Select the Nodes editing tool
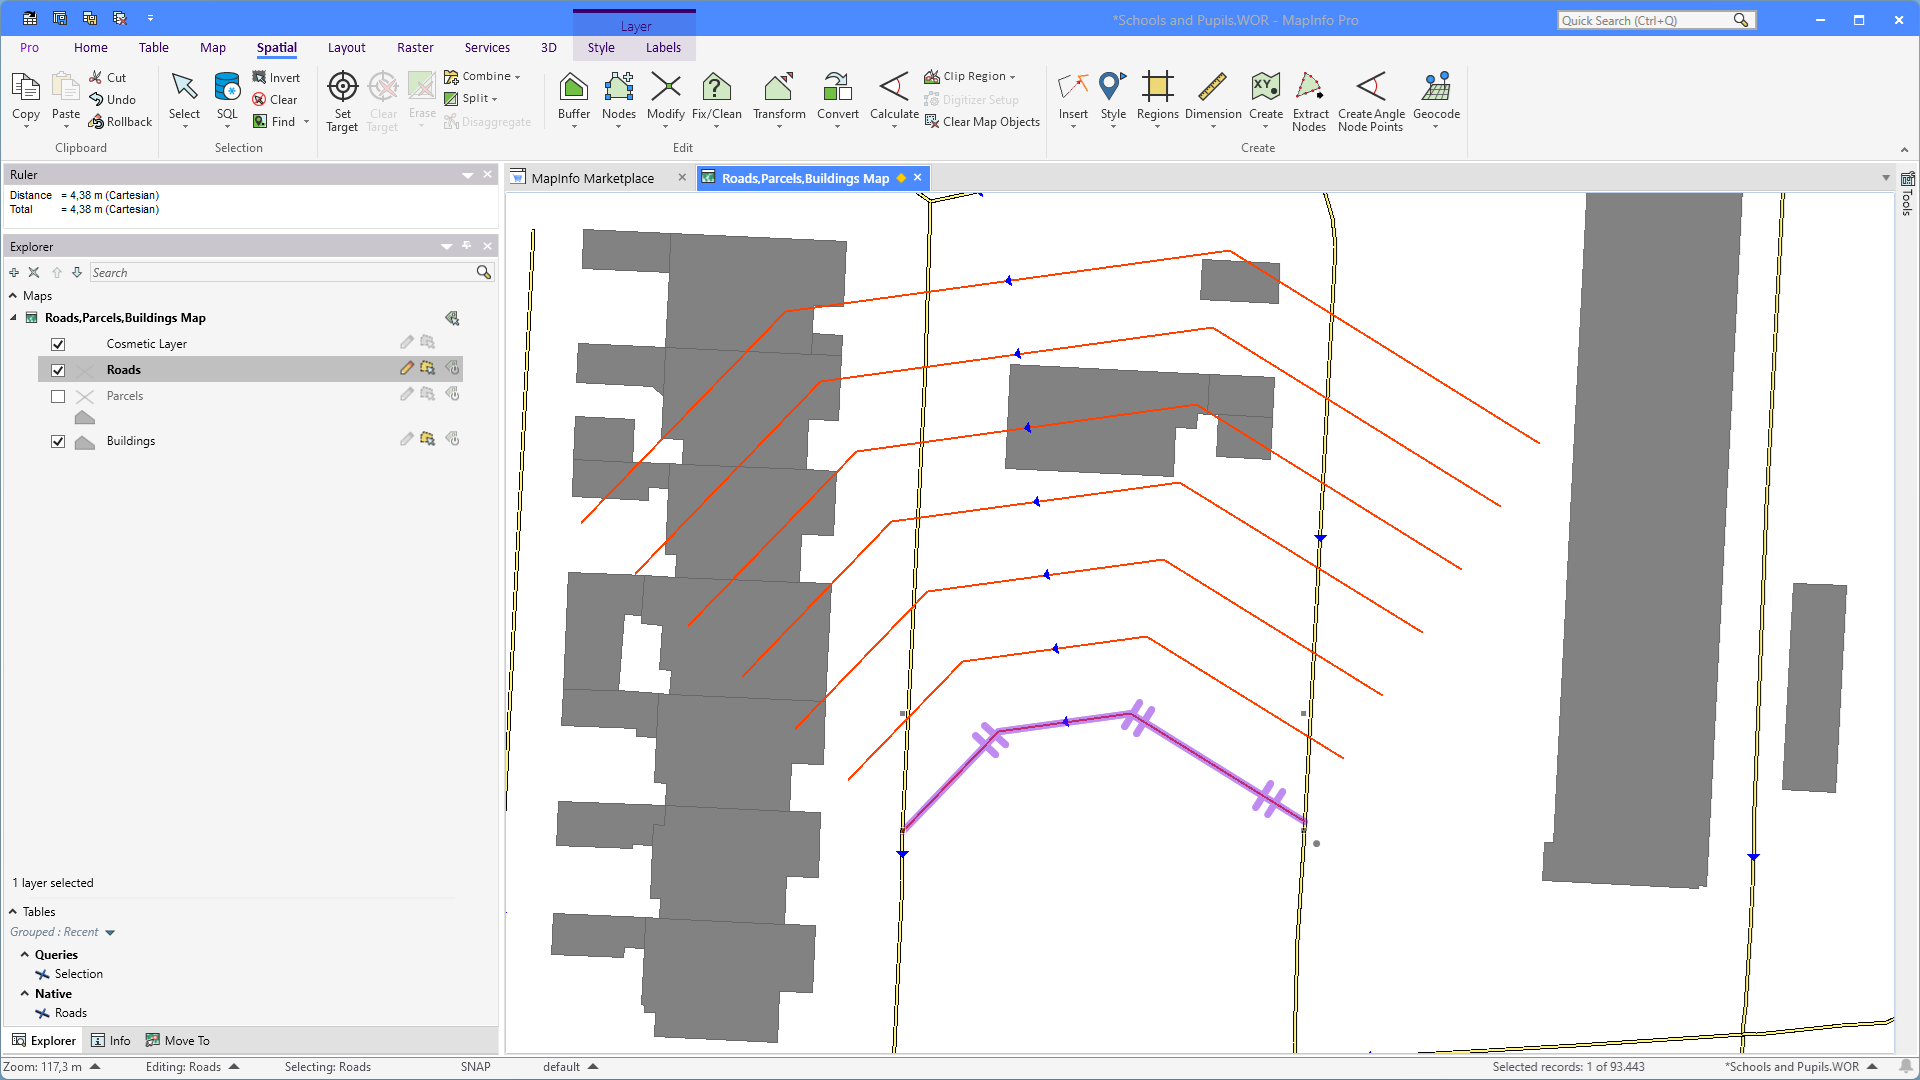 click(x=618, y=89)
